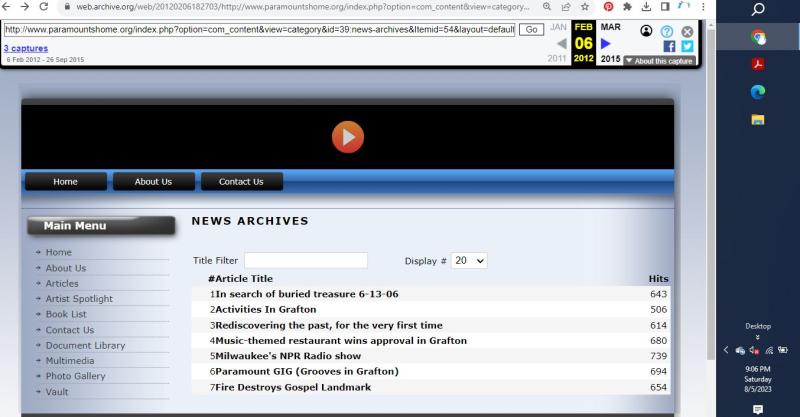Click the orange play button in banner
The image size is (800, 417).
click(347, 136)
